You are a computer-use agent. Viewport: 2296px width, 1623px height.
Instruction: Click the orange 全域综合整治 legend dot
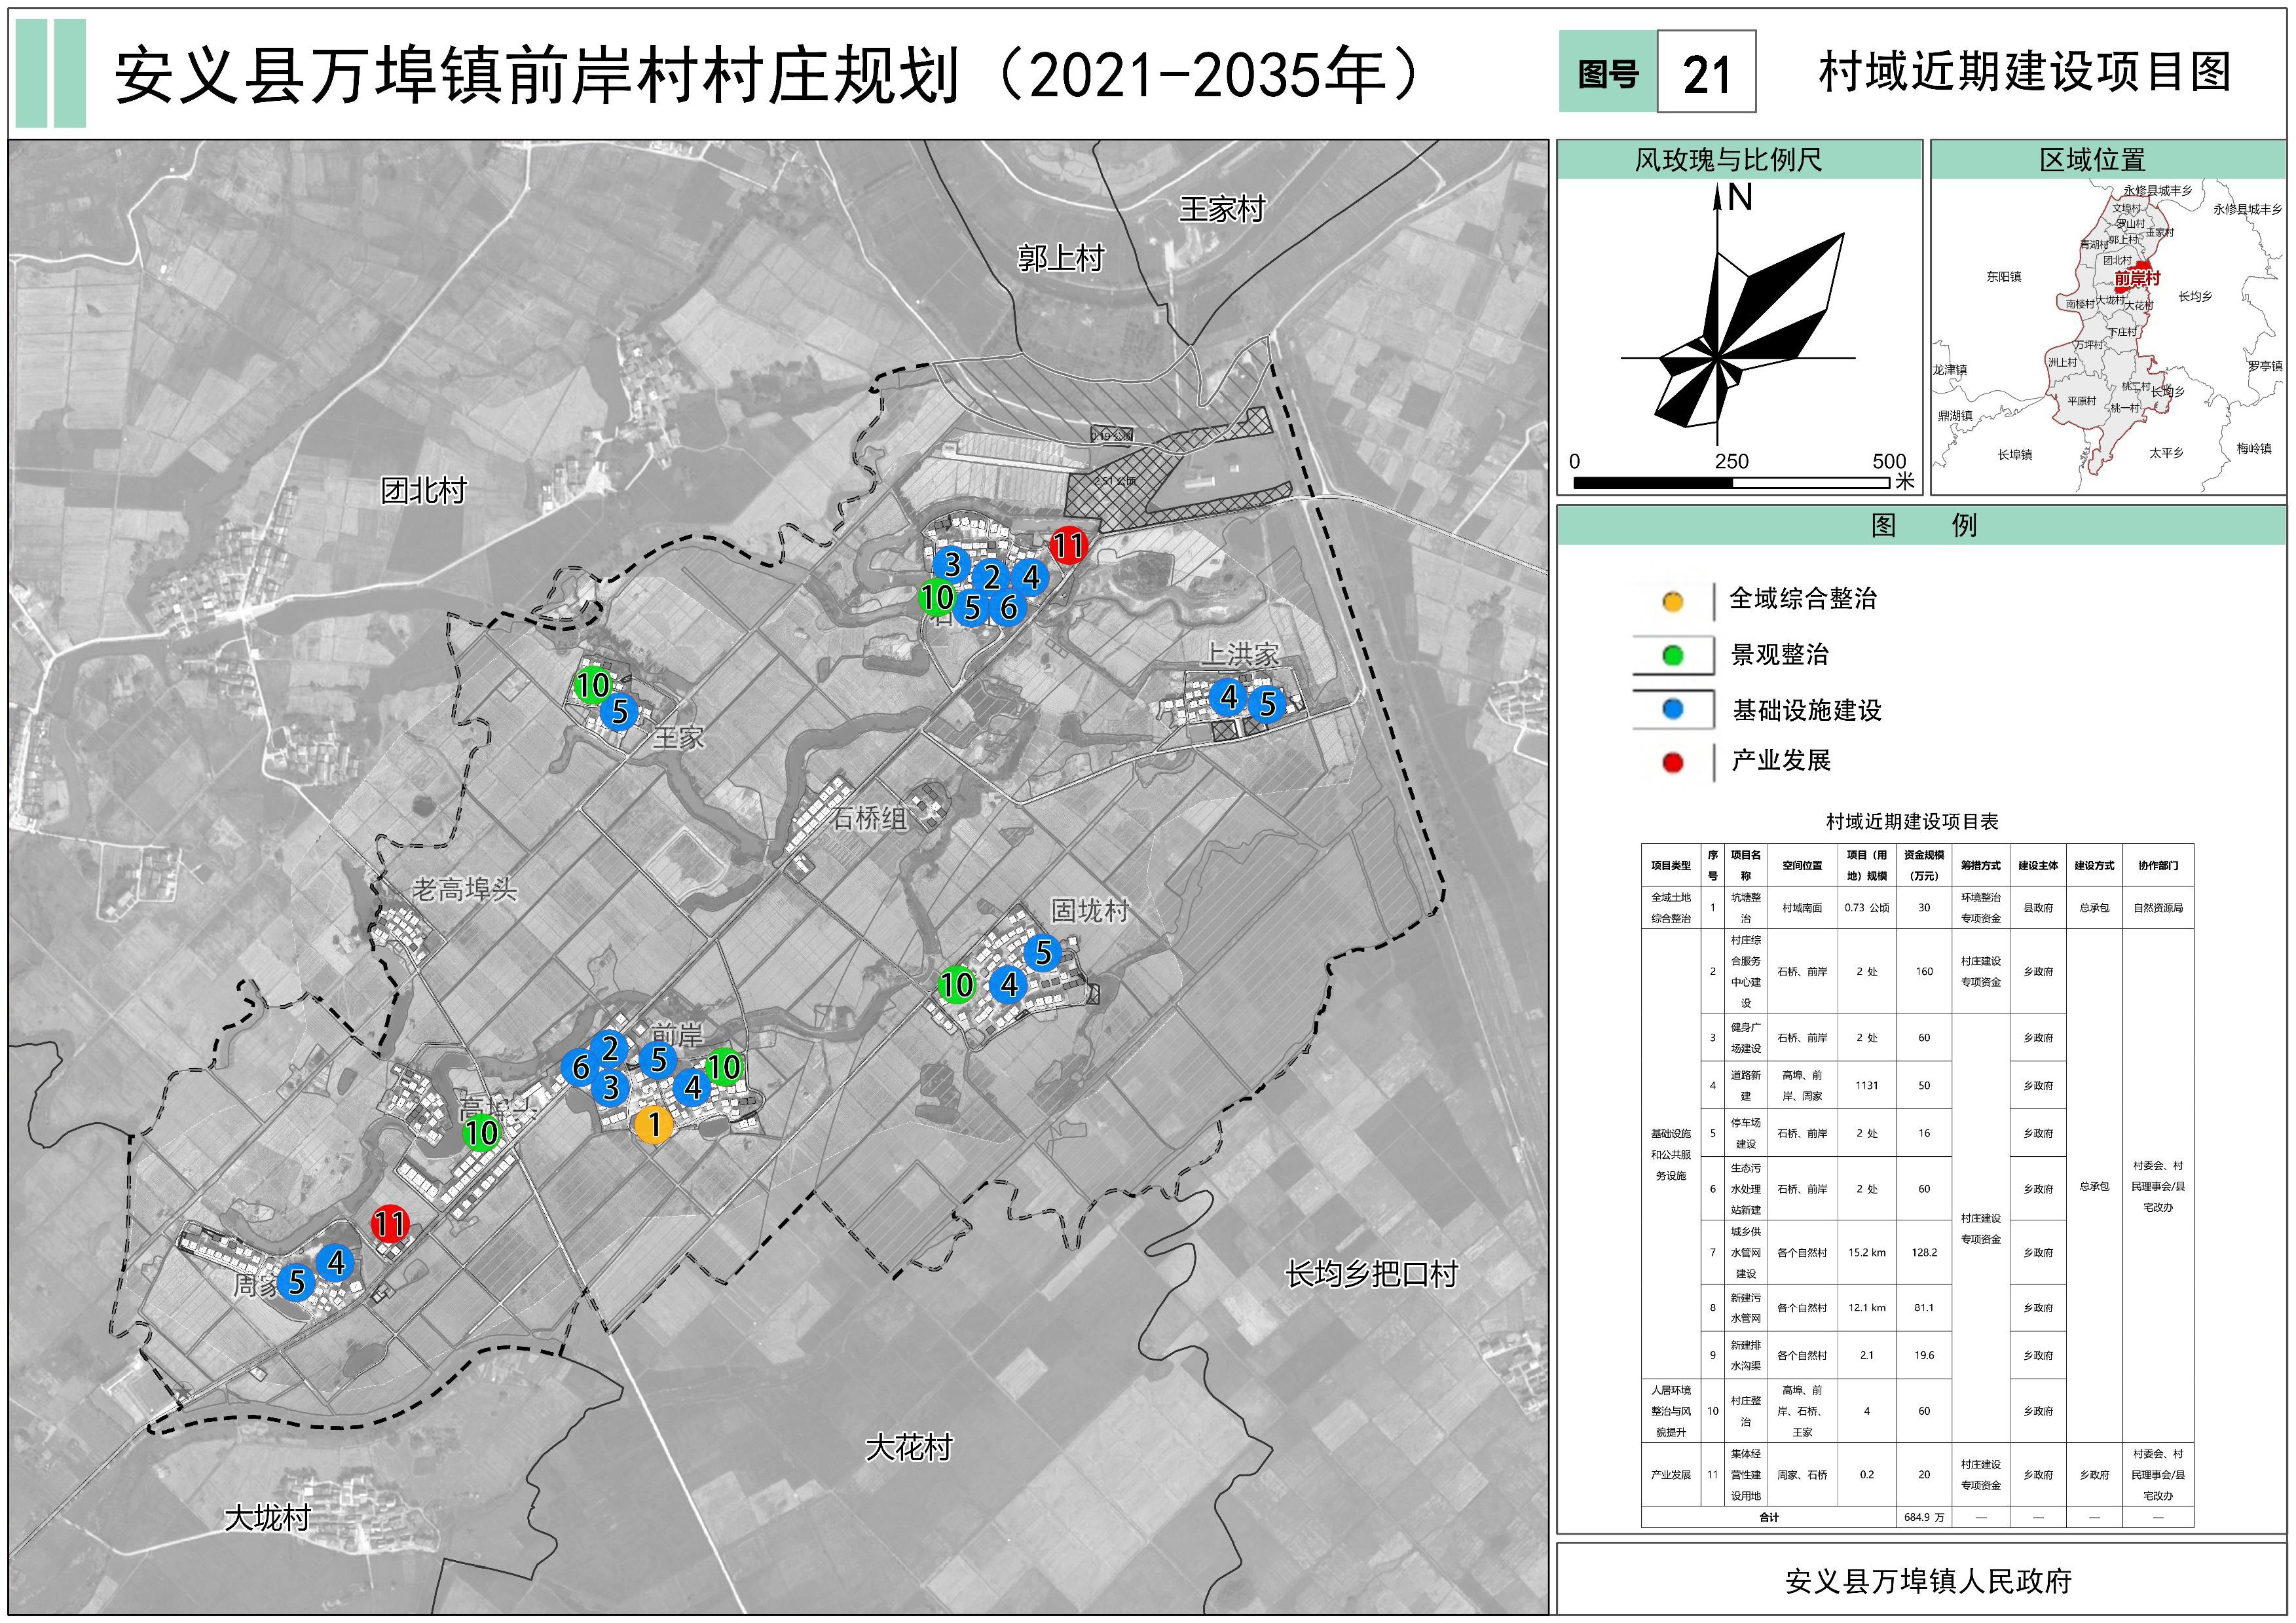click(x=1672, y=601)
